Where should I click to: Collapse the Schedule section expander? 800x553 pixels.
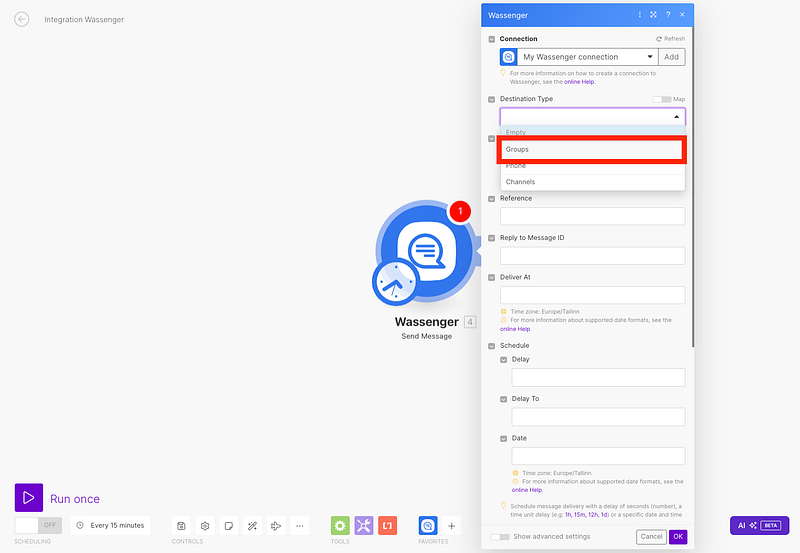[491, 346]
